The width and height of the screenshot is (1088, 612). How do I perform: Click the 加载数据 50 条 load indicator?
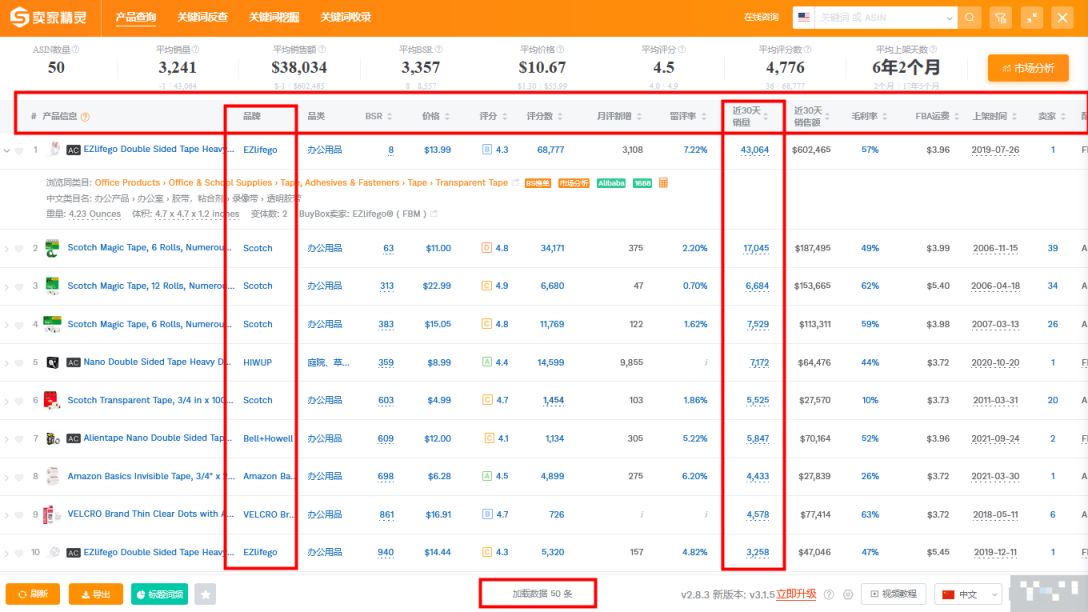point(542,594)
